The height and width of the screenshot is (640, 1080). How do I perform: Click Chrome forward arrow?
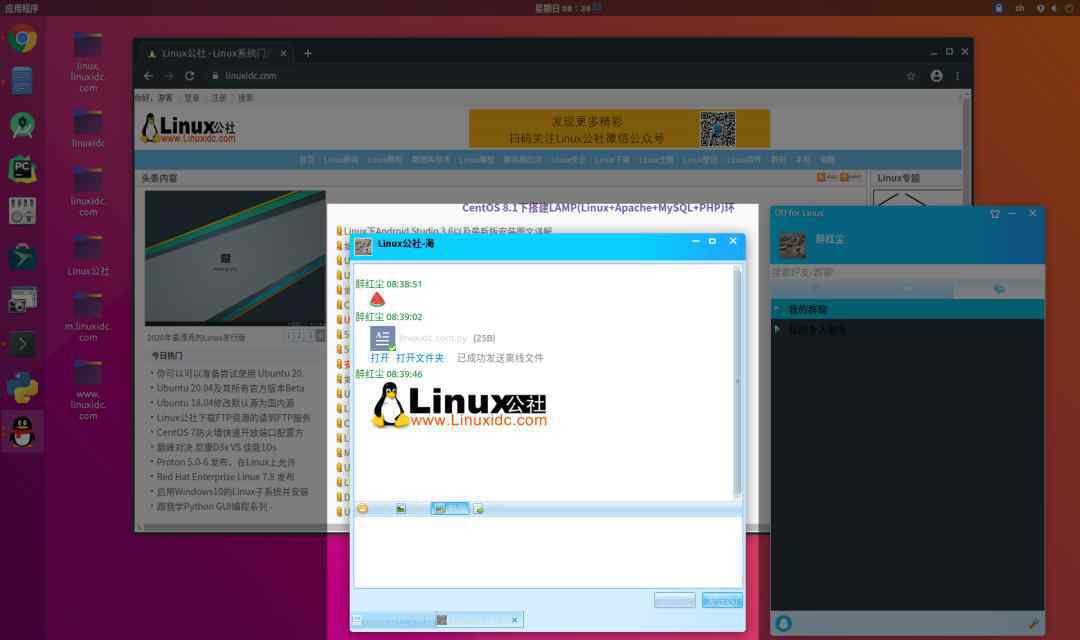(169, 76)
